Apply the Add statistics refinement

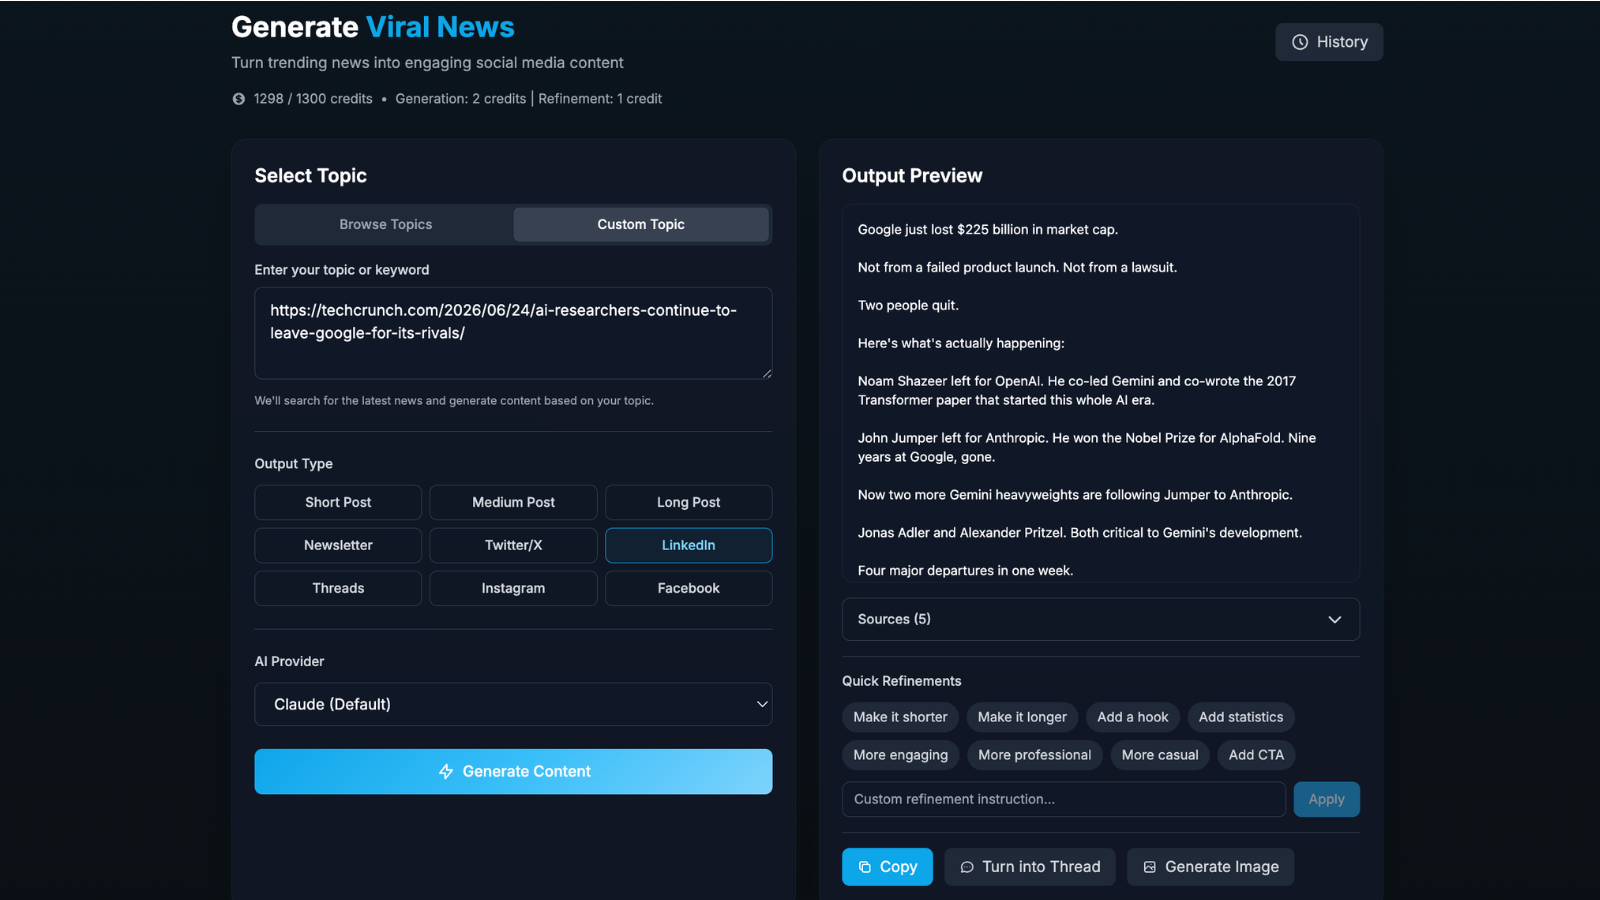click(x=1241, y=717)
